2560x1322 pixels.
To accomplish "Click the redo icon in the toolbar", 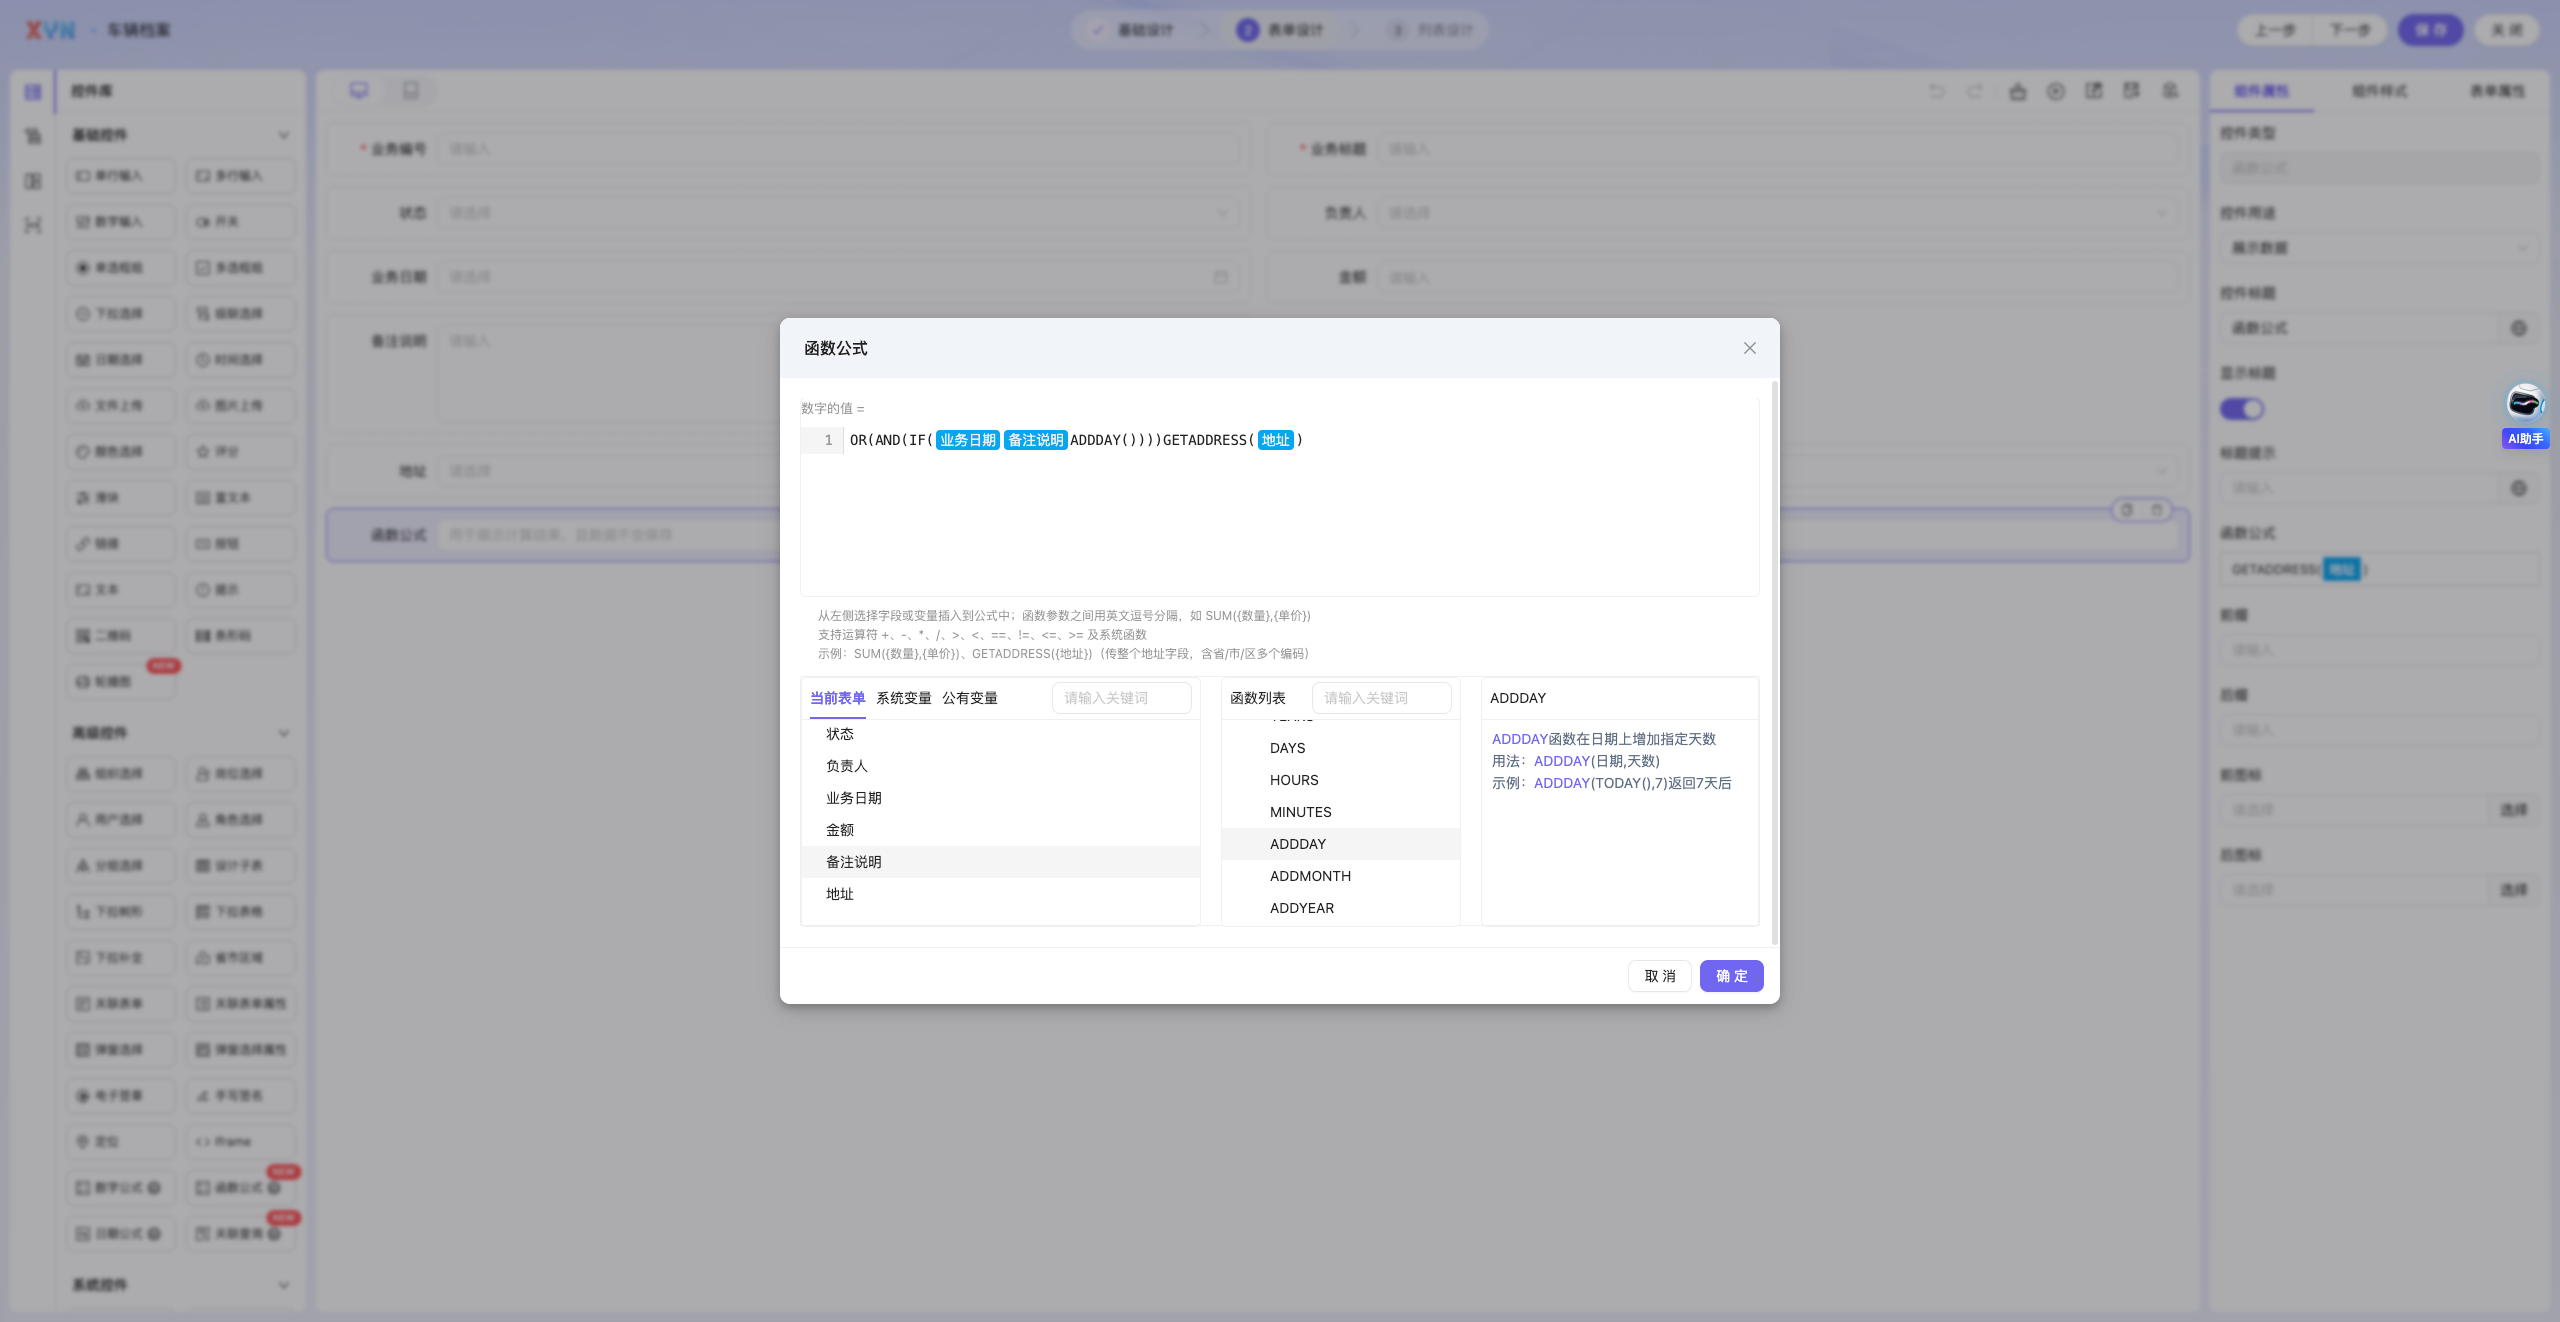I will click(1975, 91).
